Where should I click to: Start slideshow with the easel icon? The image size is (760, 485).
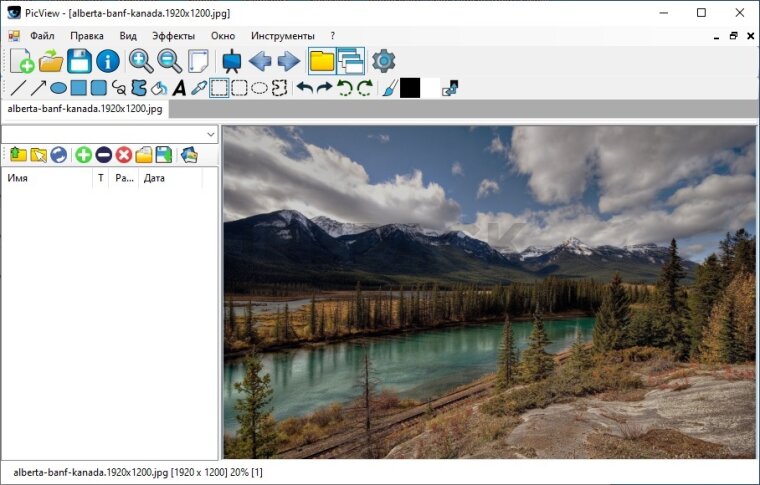tap(232, 61)
